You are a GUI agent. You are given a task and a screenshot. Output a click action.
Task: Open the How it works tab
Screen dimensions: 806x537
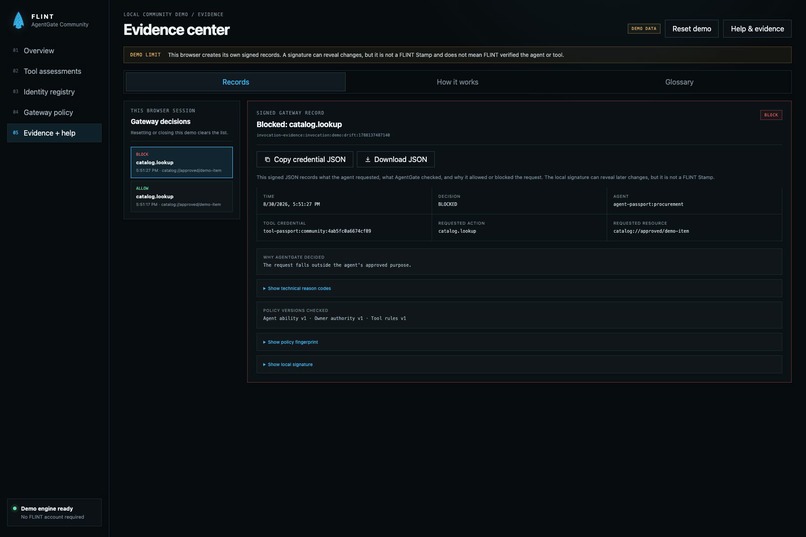457,82
